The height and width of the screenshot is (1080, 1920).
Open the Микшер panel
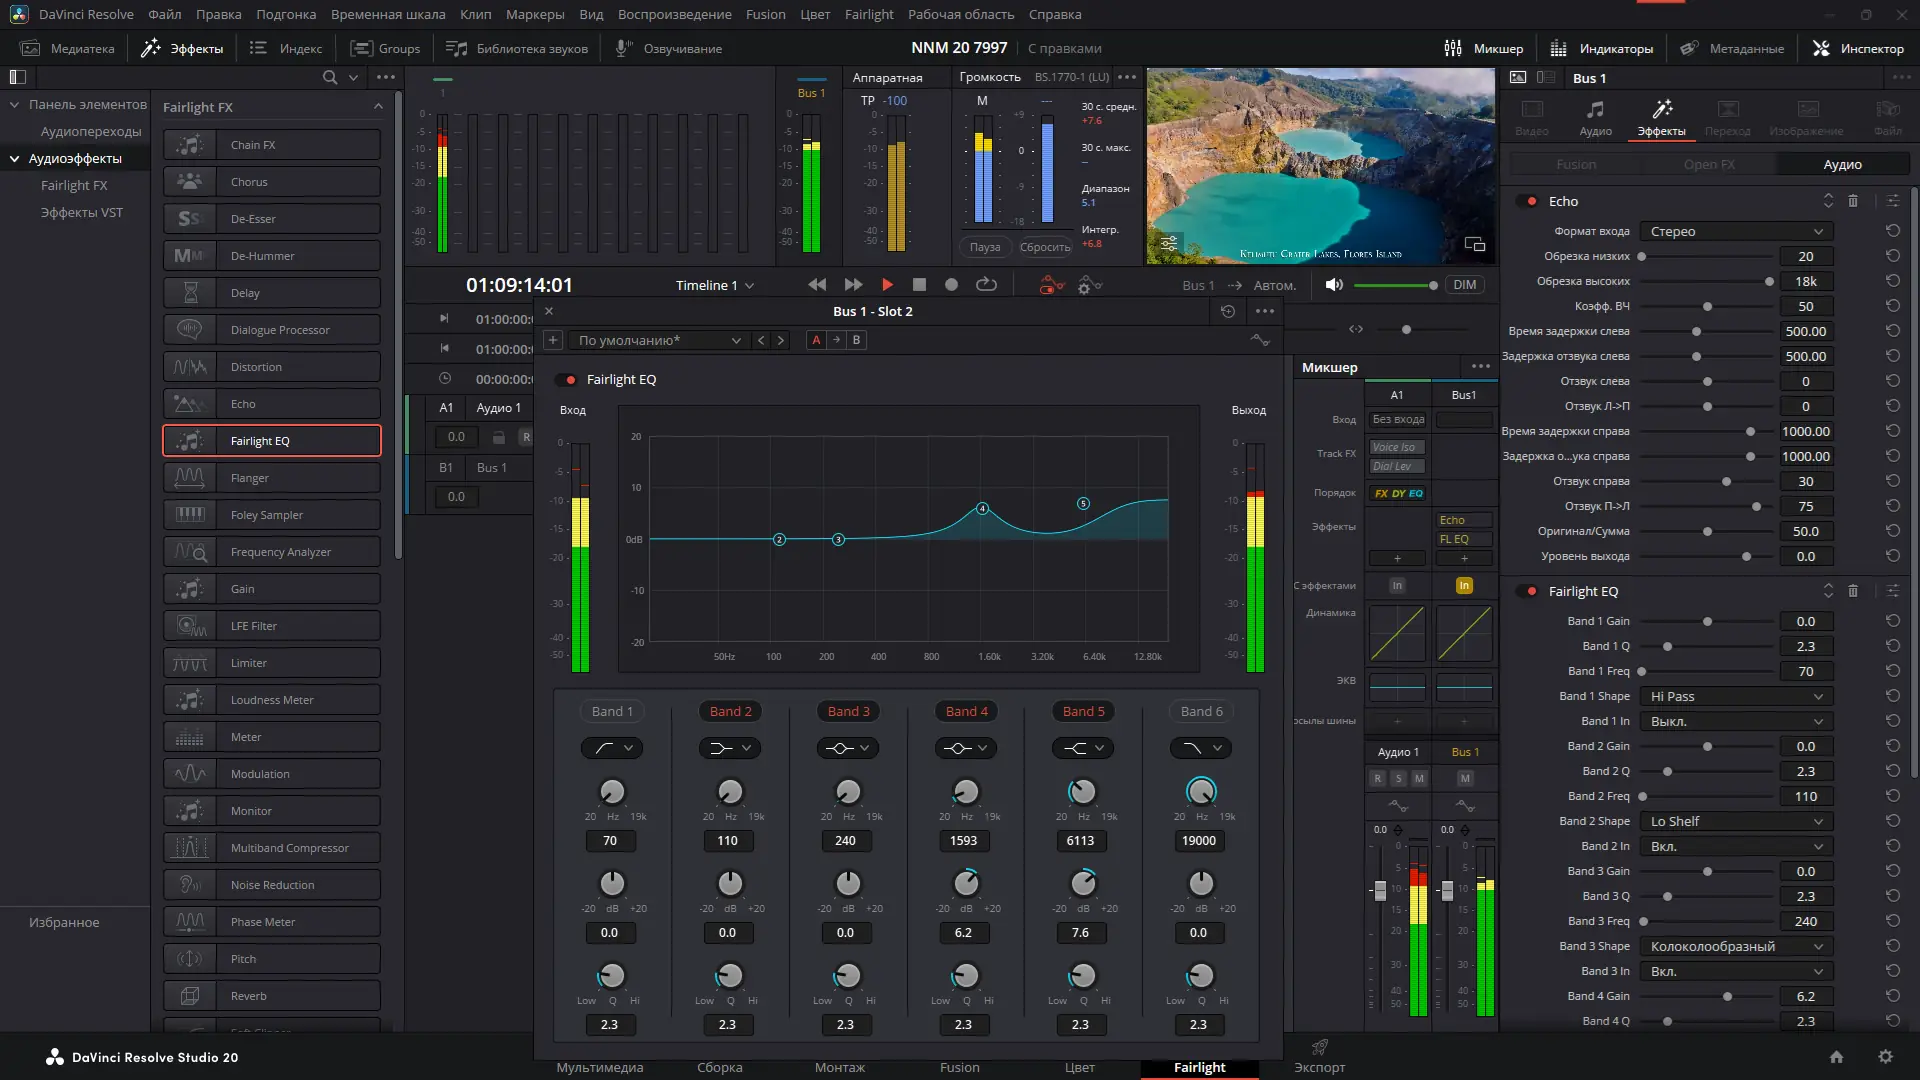tap(1482, 47)
